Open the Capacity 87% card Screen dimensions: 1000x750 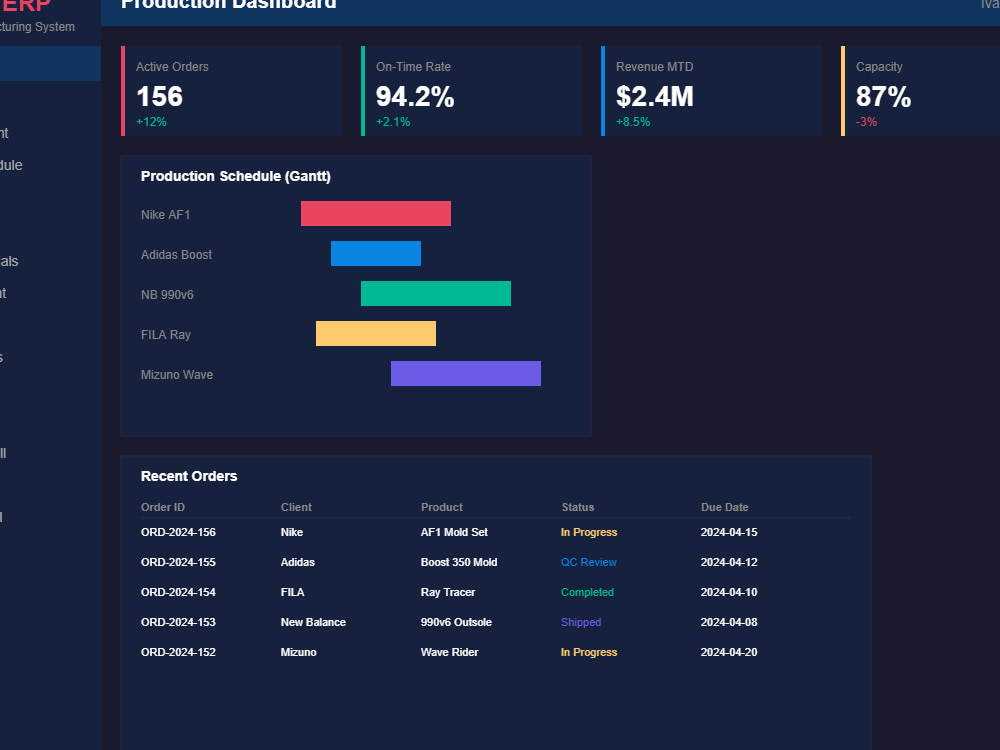pyautogui.click(x=920, y=91)
